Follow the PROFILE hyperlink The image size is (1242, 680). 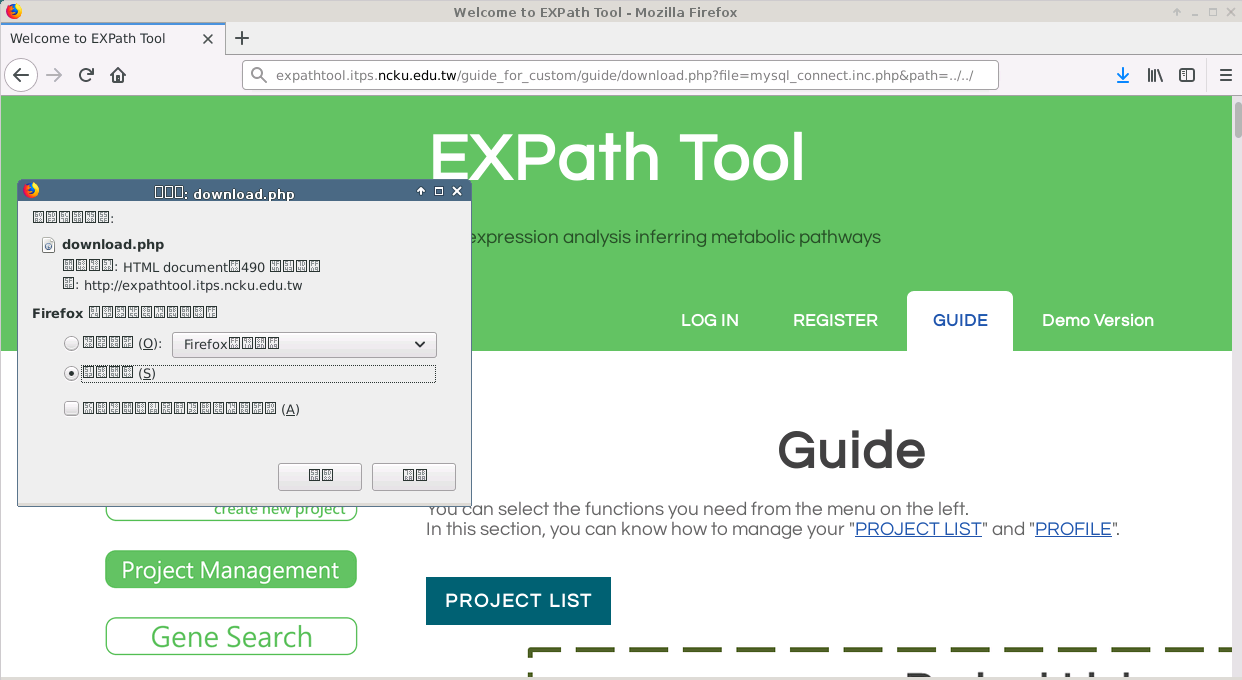(1073, 529)
